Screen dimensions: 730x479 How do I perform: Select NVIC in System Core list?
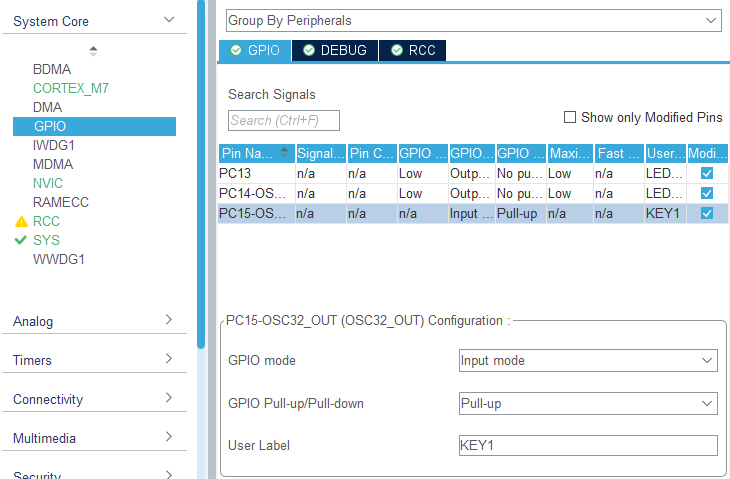47,183
